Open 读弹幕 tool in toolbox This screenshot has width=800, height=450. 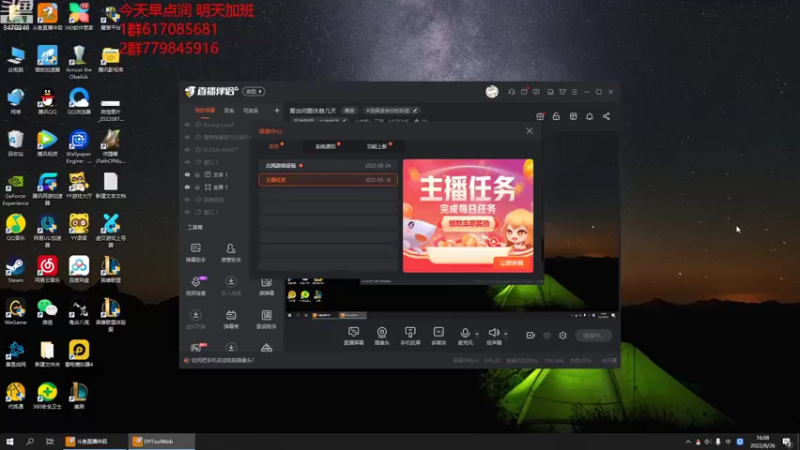[x=266, y=287]
